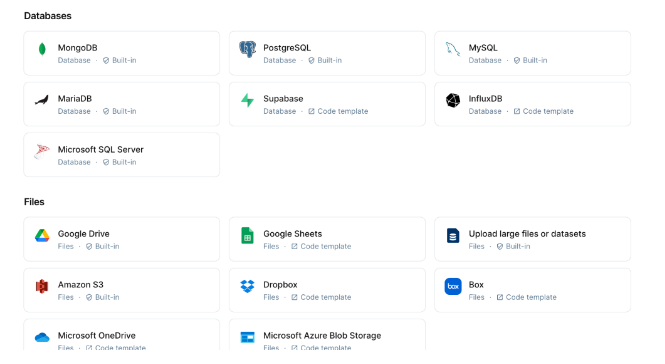The image size is (665, 364).
Task: Click the Microsoft SQL Server icon
Action: [42, 151]
